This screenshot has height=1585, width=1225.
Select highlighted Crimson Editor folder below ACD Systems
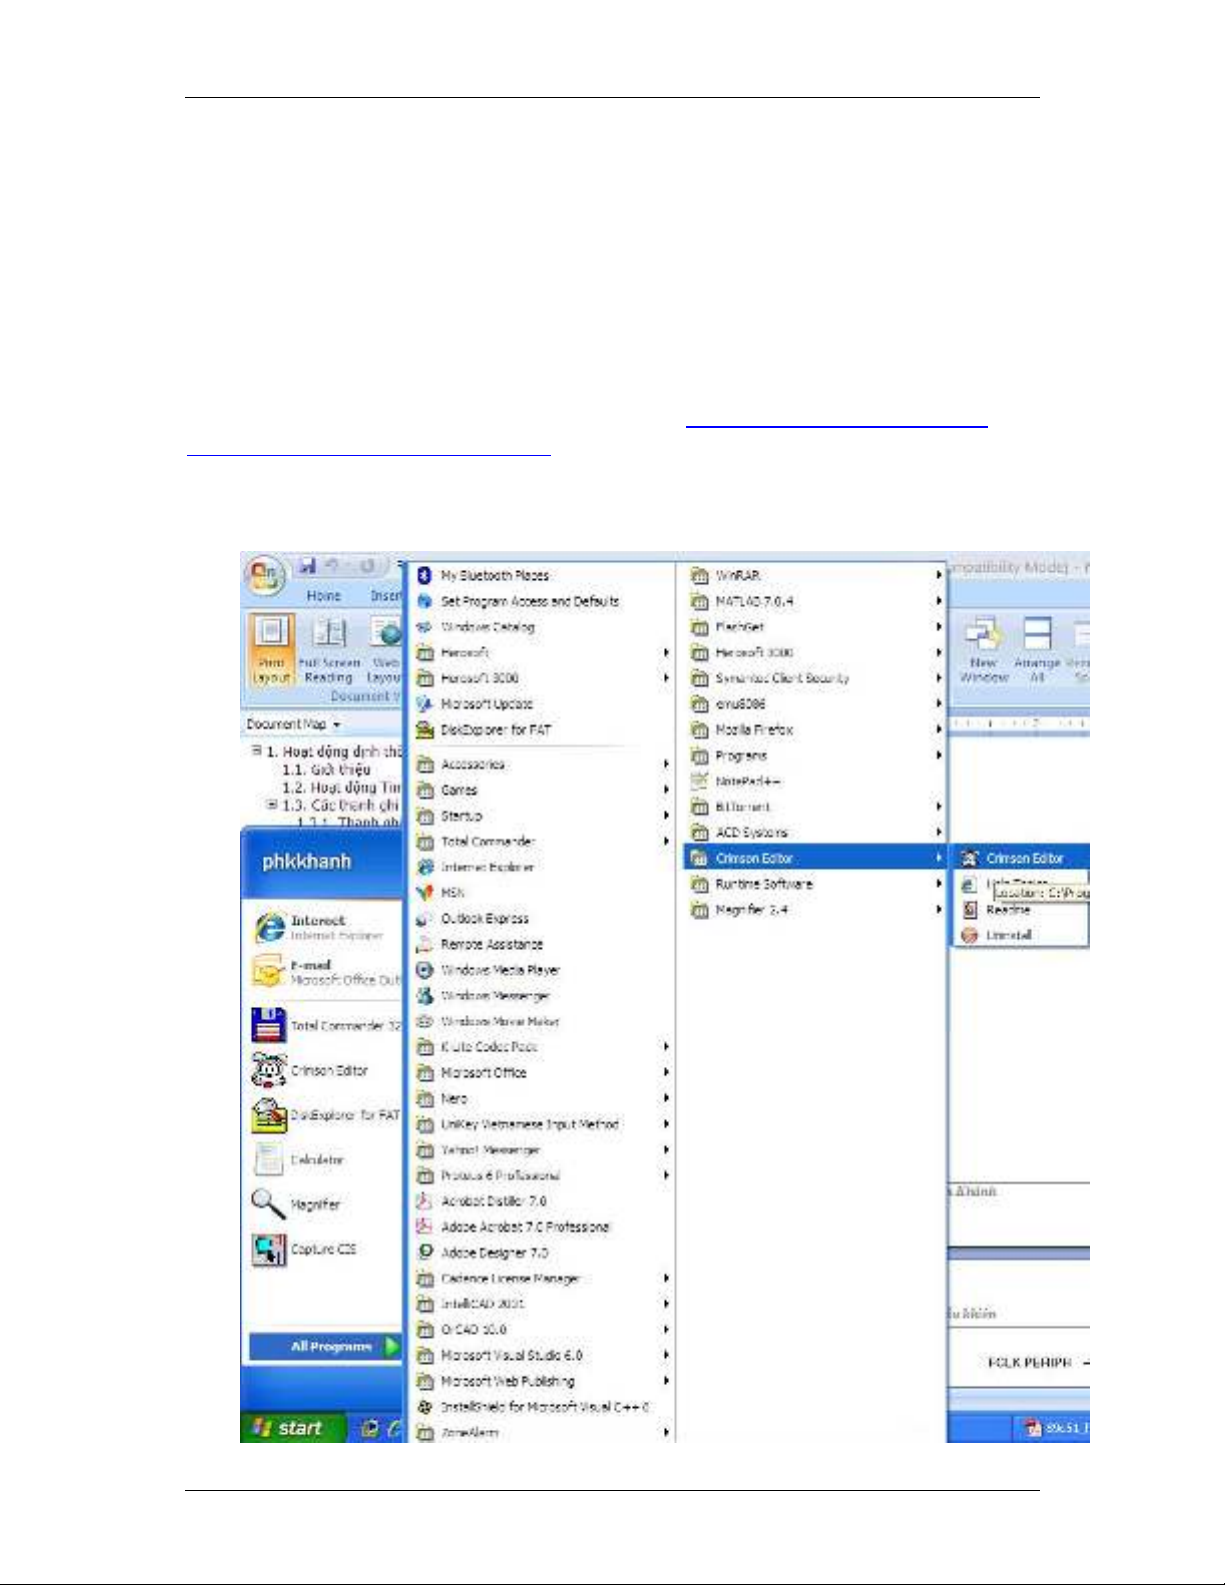pos(816,858)
